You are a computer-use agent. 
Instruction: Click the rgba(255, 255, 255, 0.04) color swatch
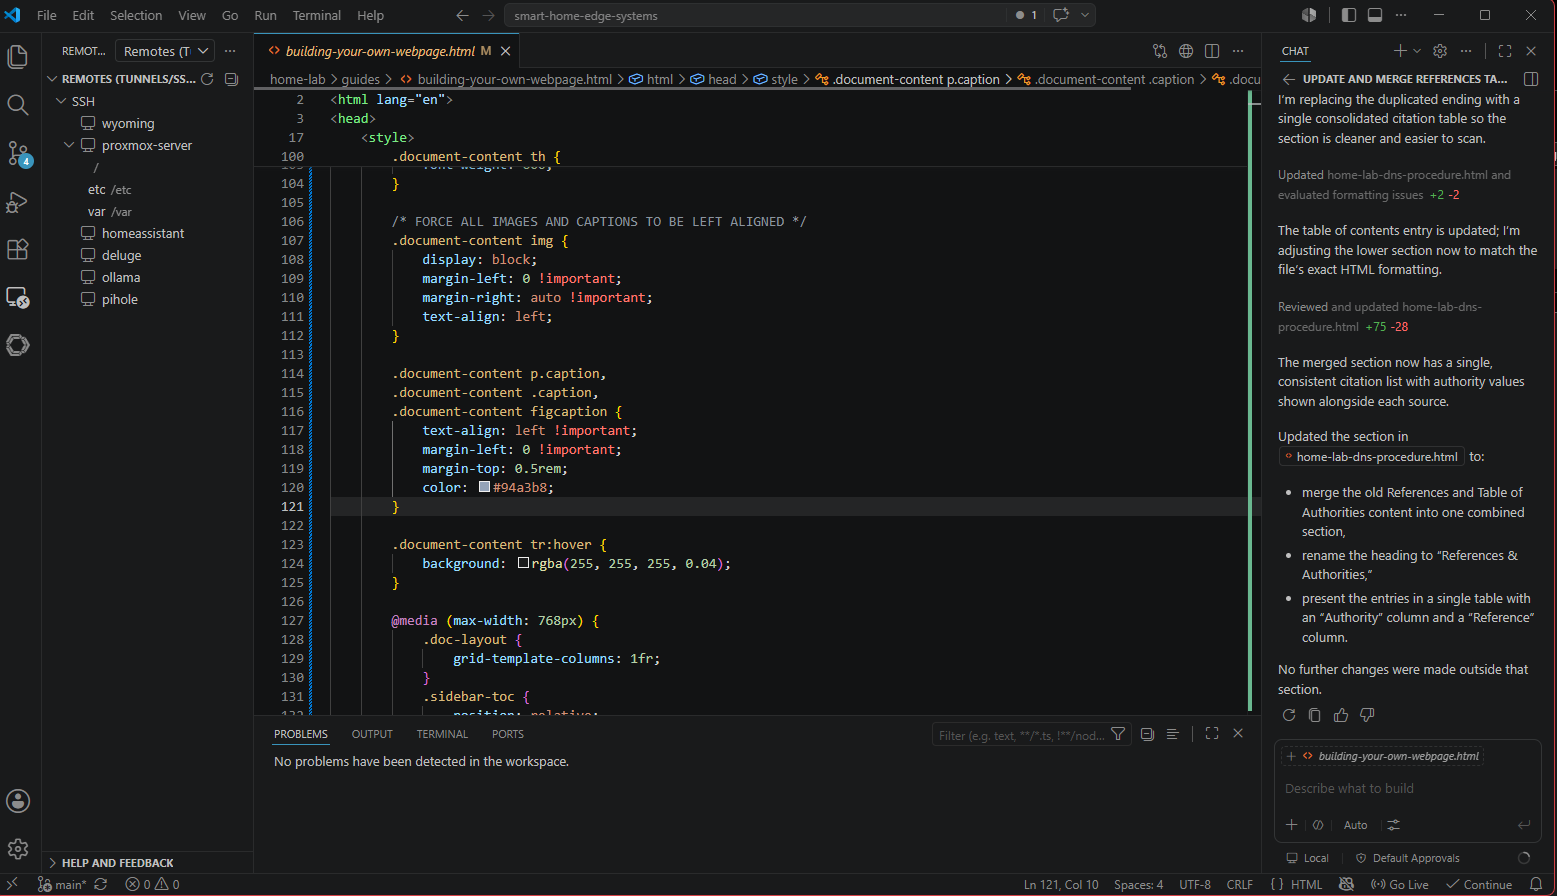pyautogui.click(x=523, y=563)
